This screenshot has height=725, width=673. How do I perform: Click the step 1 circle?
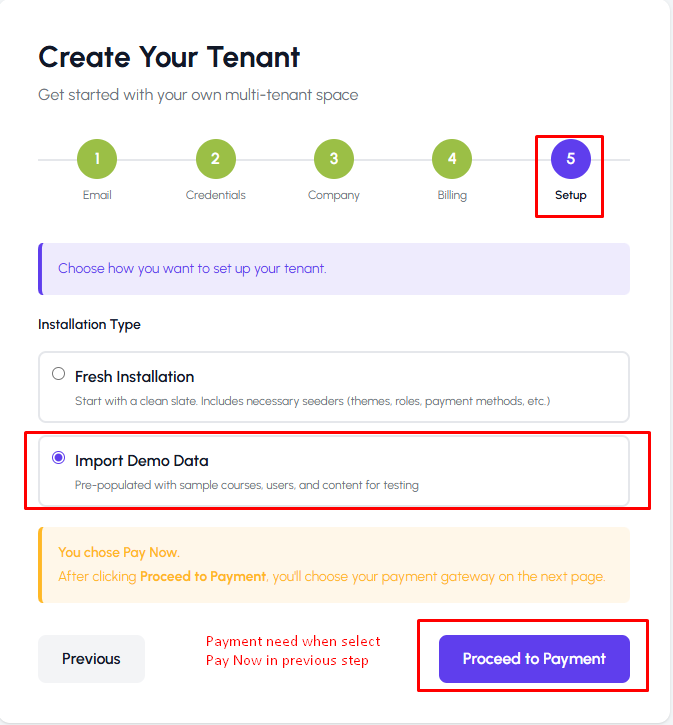[x=97, y=159]
